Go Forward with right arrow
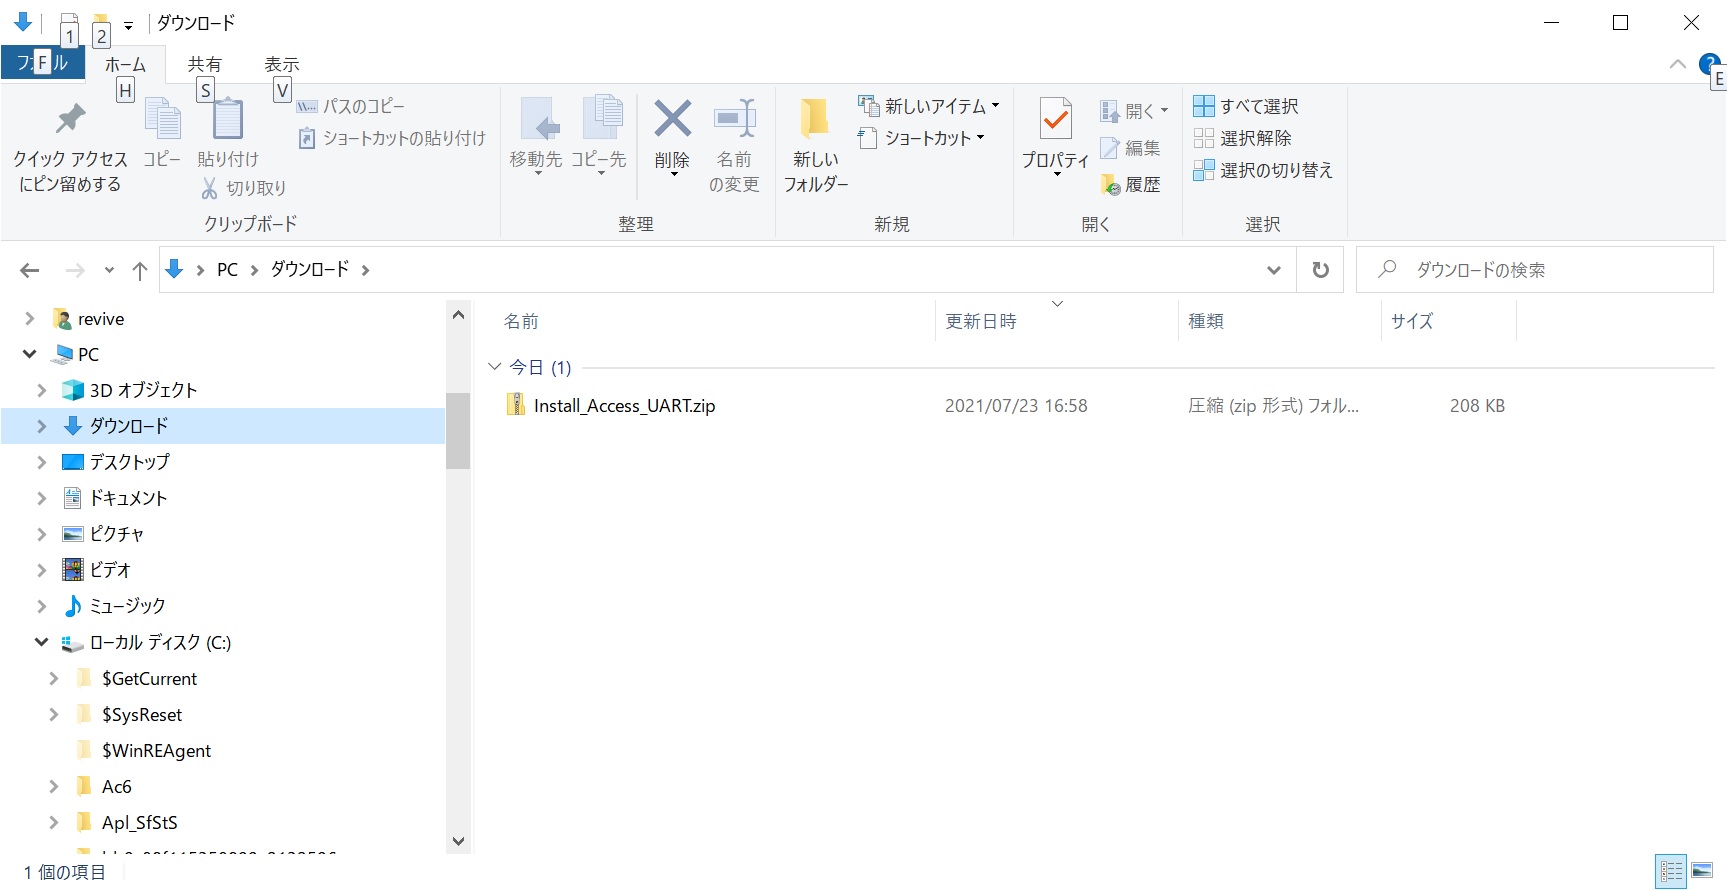The width and height of the screenshot is (1727, 890). point(74,270)
